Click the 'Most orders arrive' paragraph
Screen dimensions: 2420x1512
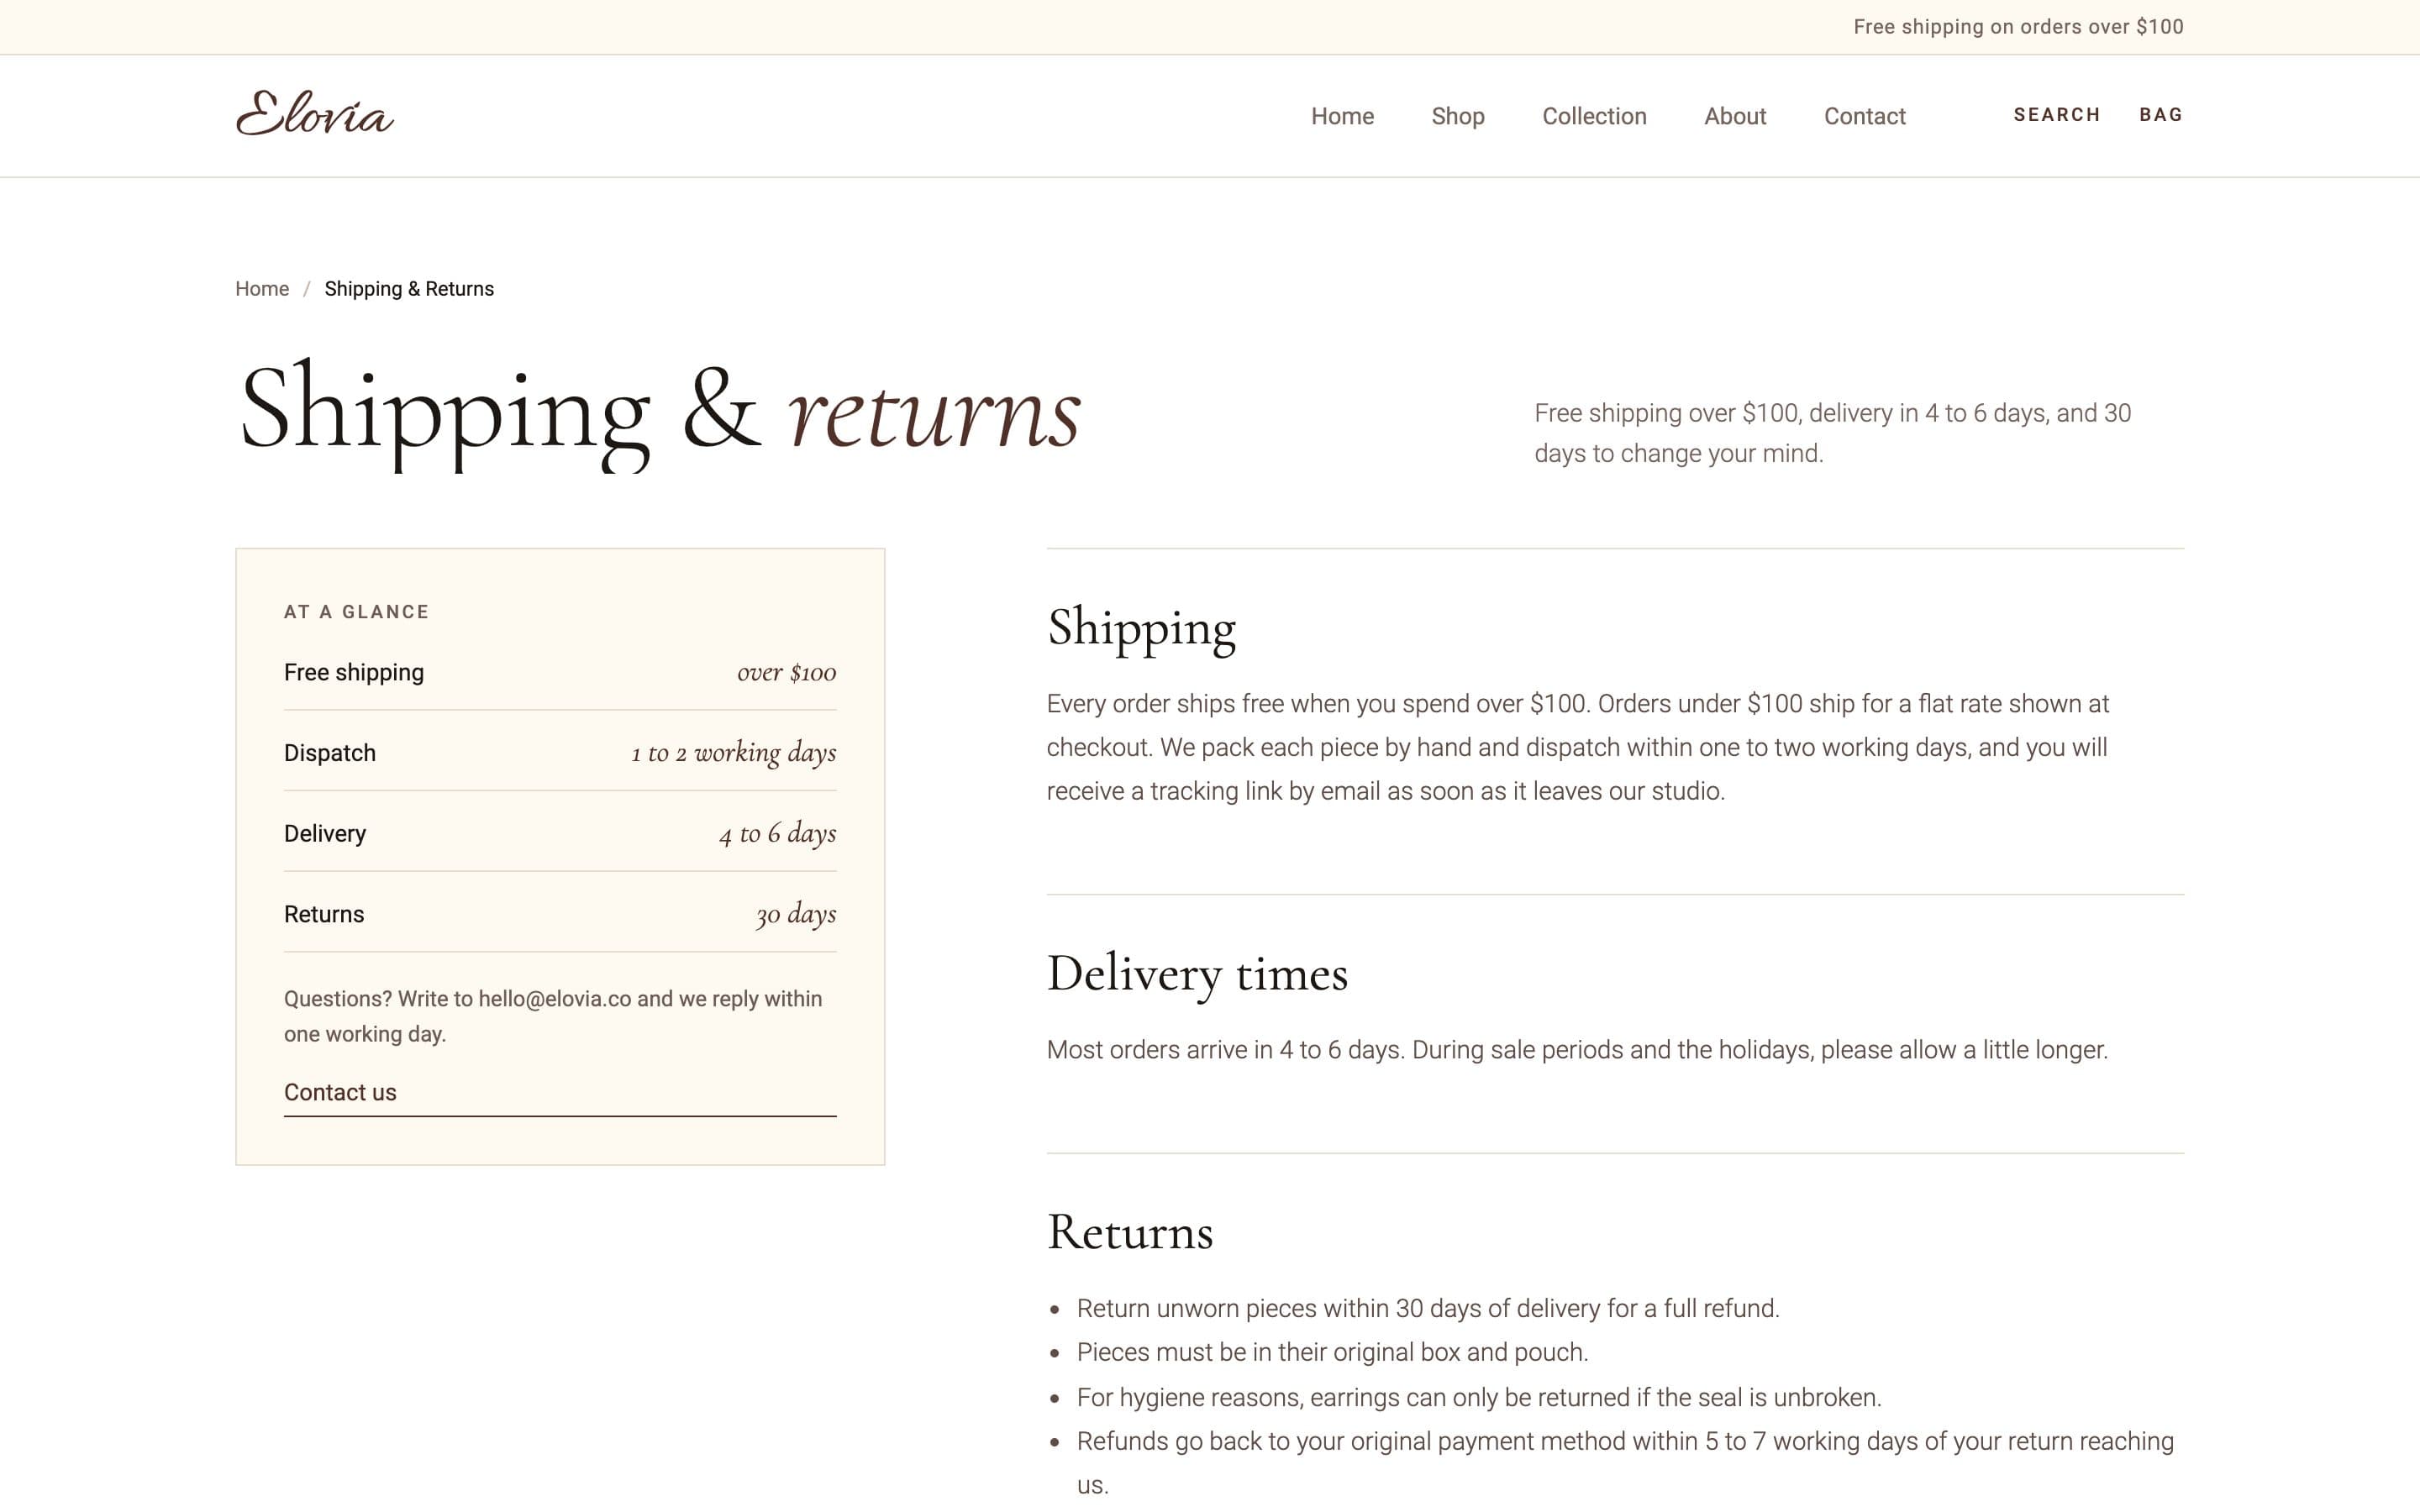pos(1577,1050)
